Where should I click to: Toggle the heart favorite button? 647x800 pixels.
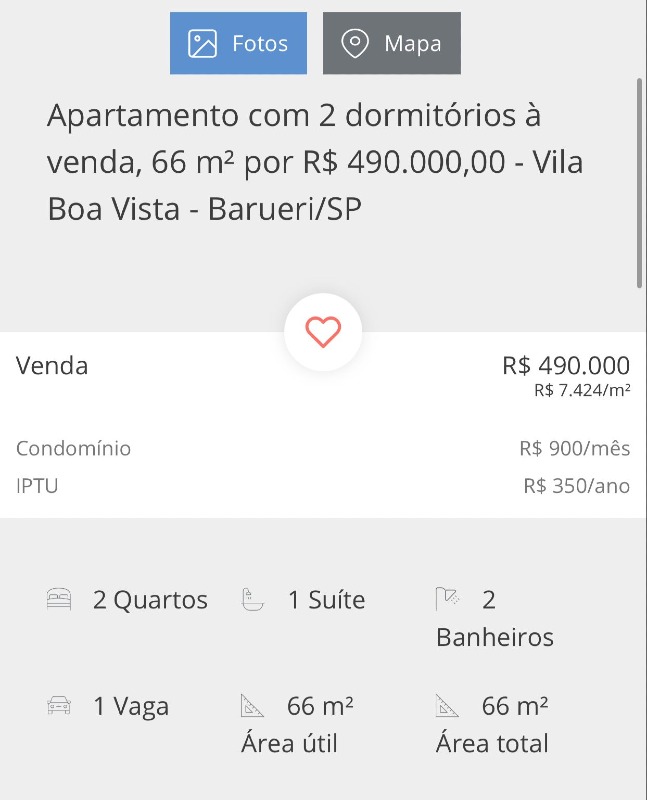(323, 332)
